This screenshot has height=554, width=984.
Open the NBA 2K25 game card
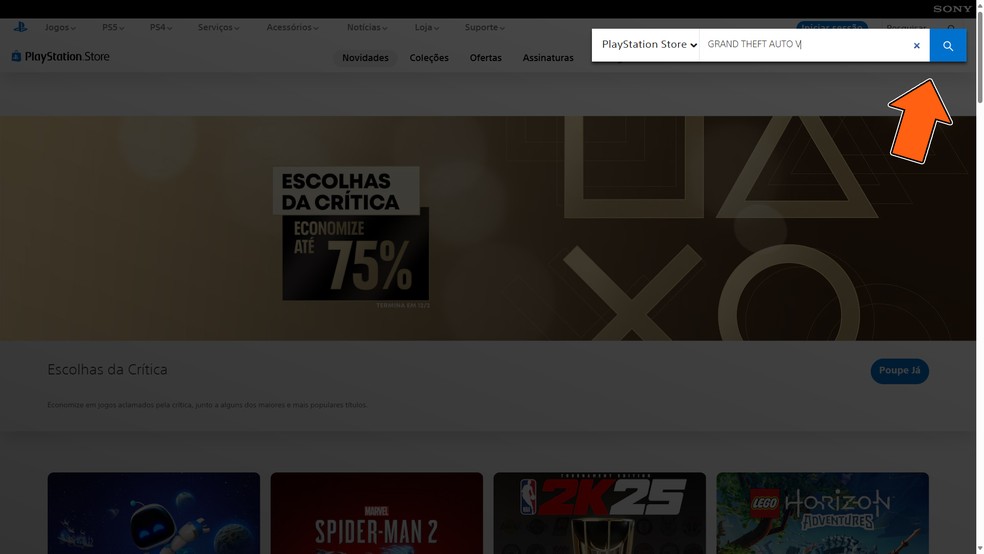tap(599, 513)
